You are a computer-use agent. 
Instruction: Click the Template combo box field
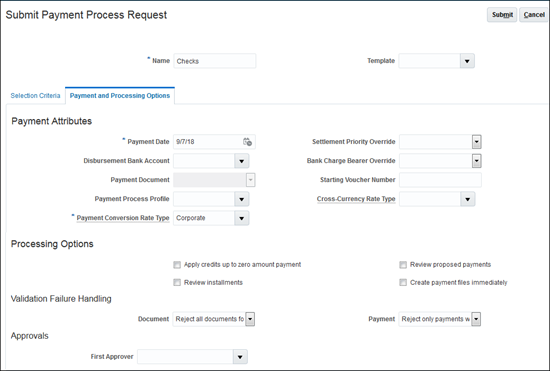(x=429, y=61)
